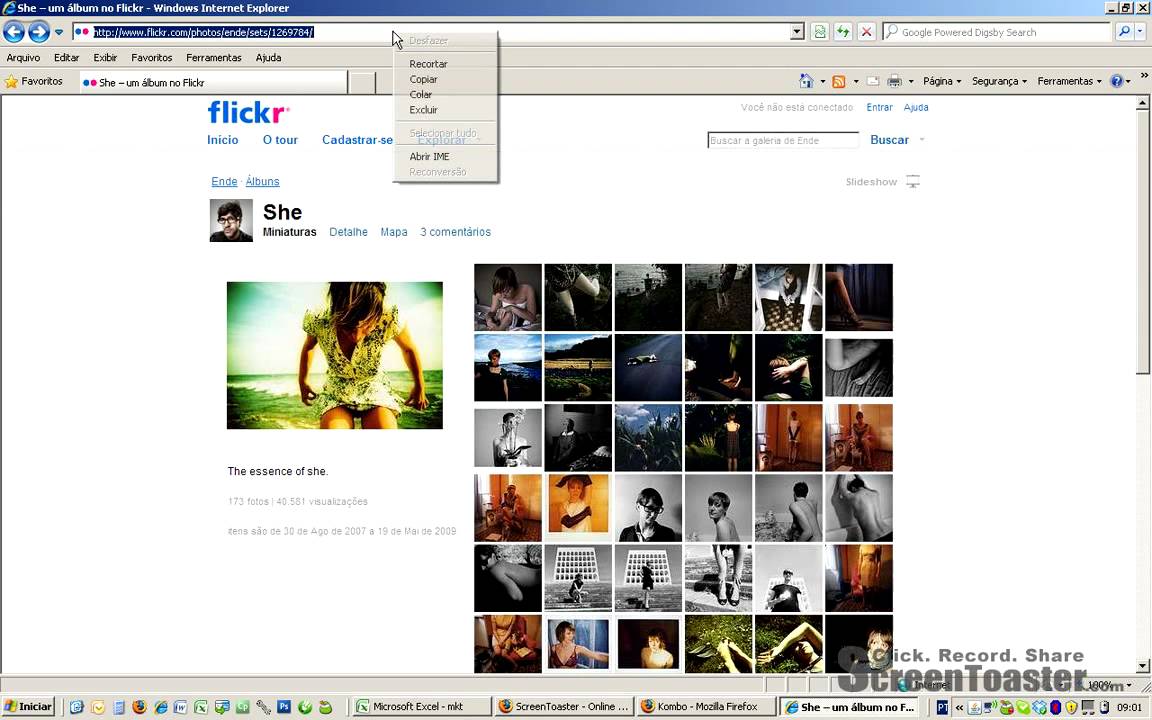Switch to Kombo - Mozilla Firefox taskbar button
This screenshot has height=720, width=1152.
[x=705, y=707]
